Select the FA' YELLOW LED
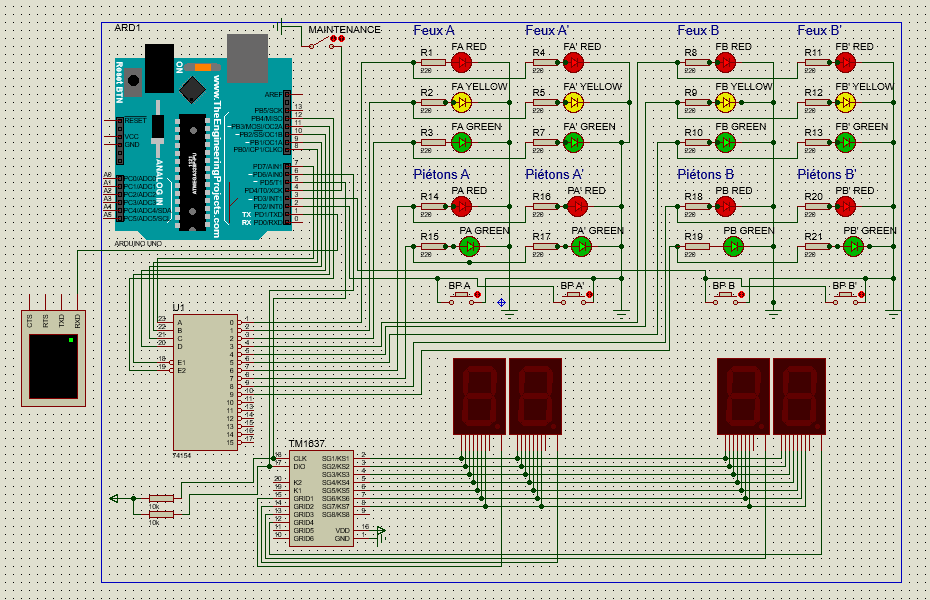 click(573, 103)
